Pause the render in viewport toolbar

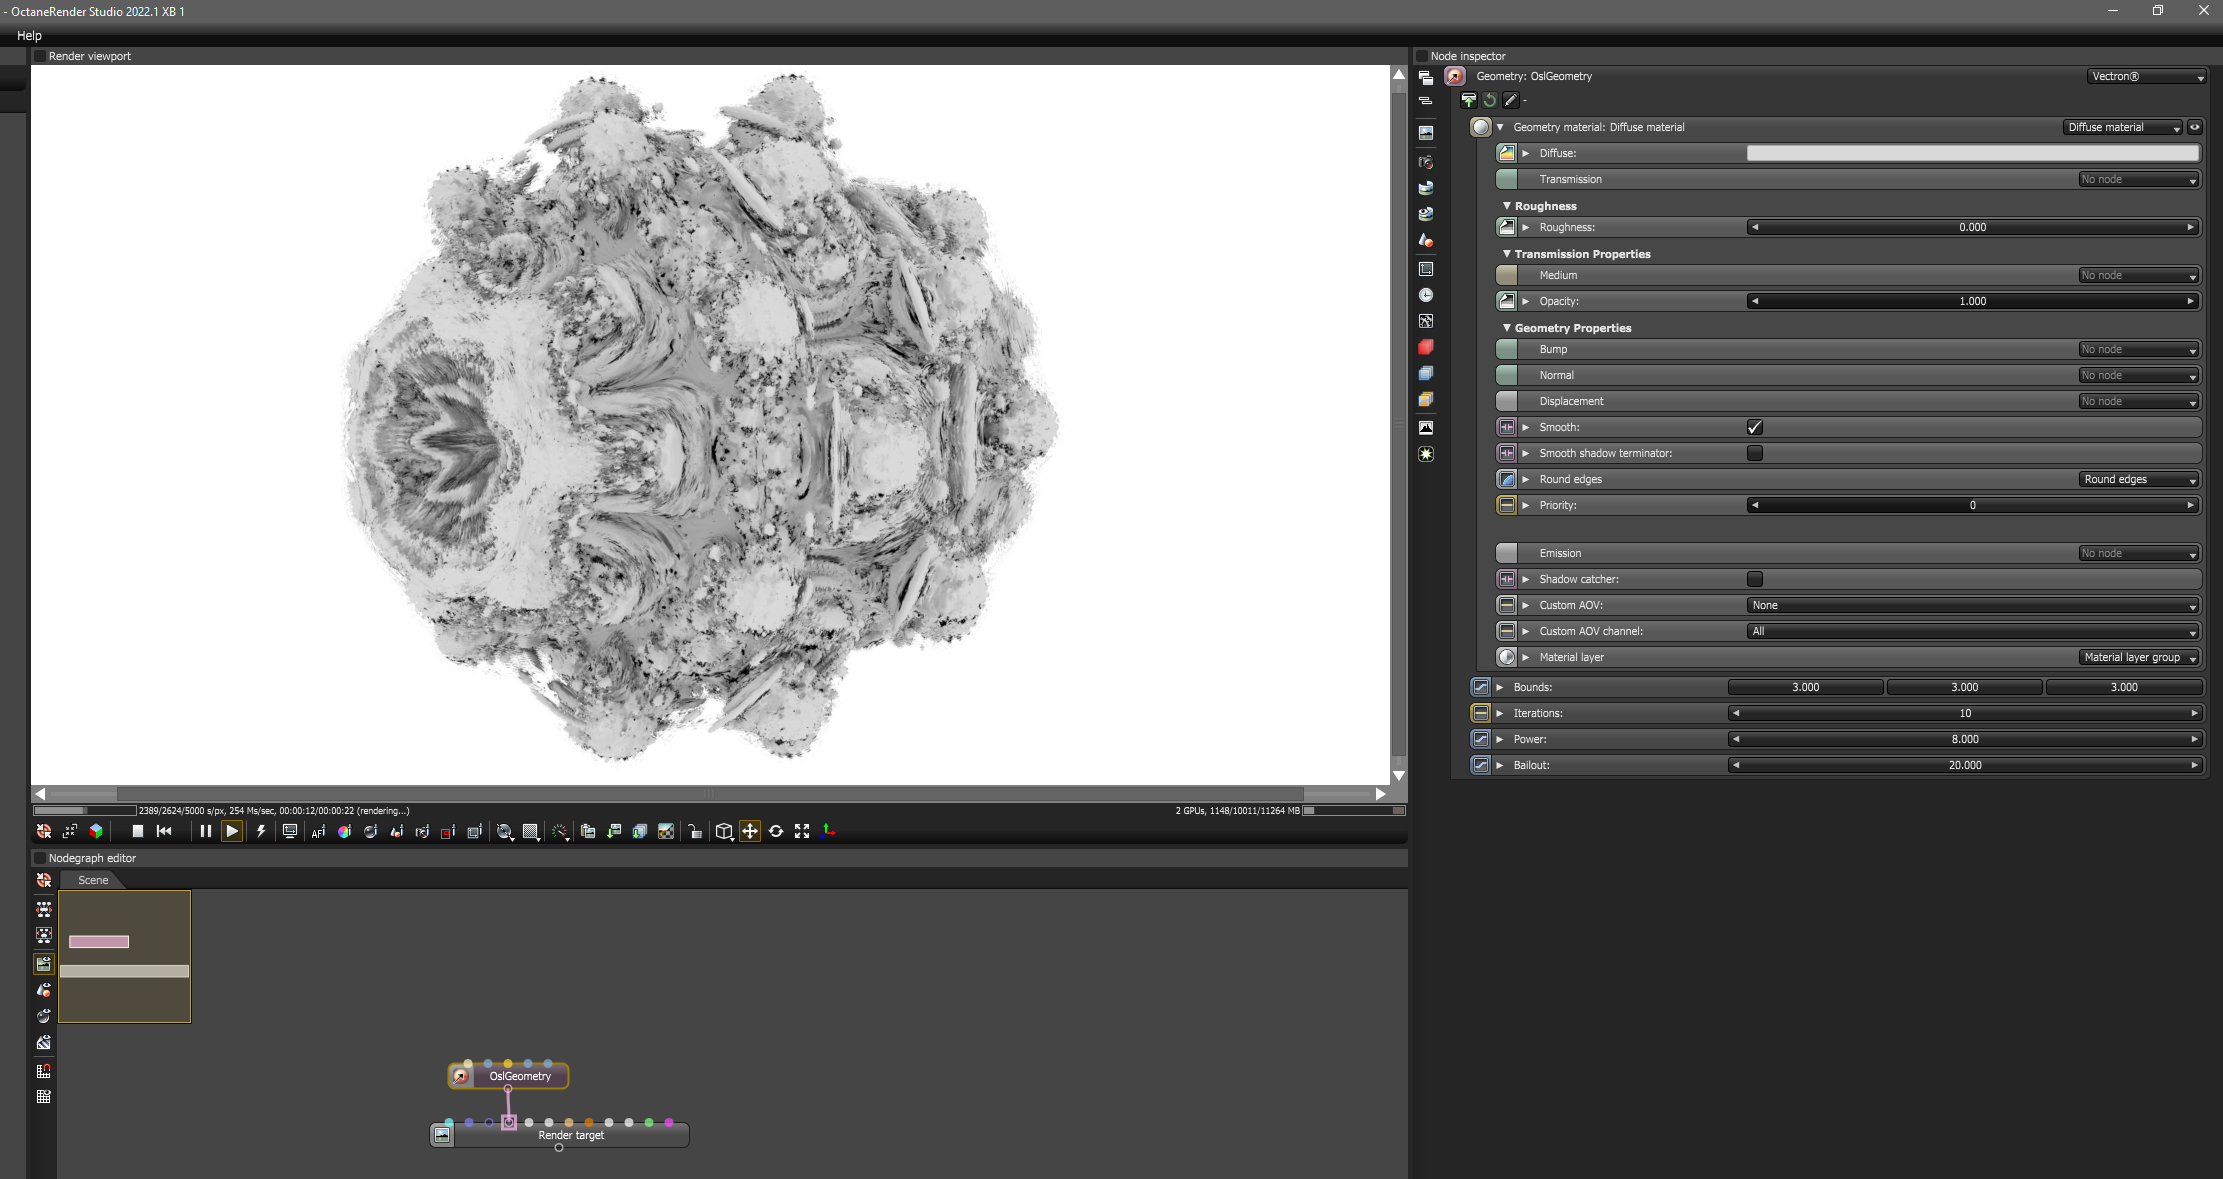tap(205, 831)
